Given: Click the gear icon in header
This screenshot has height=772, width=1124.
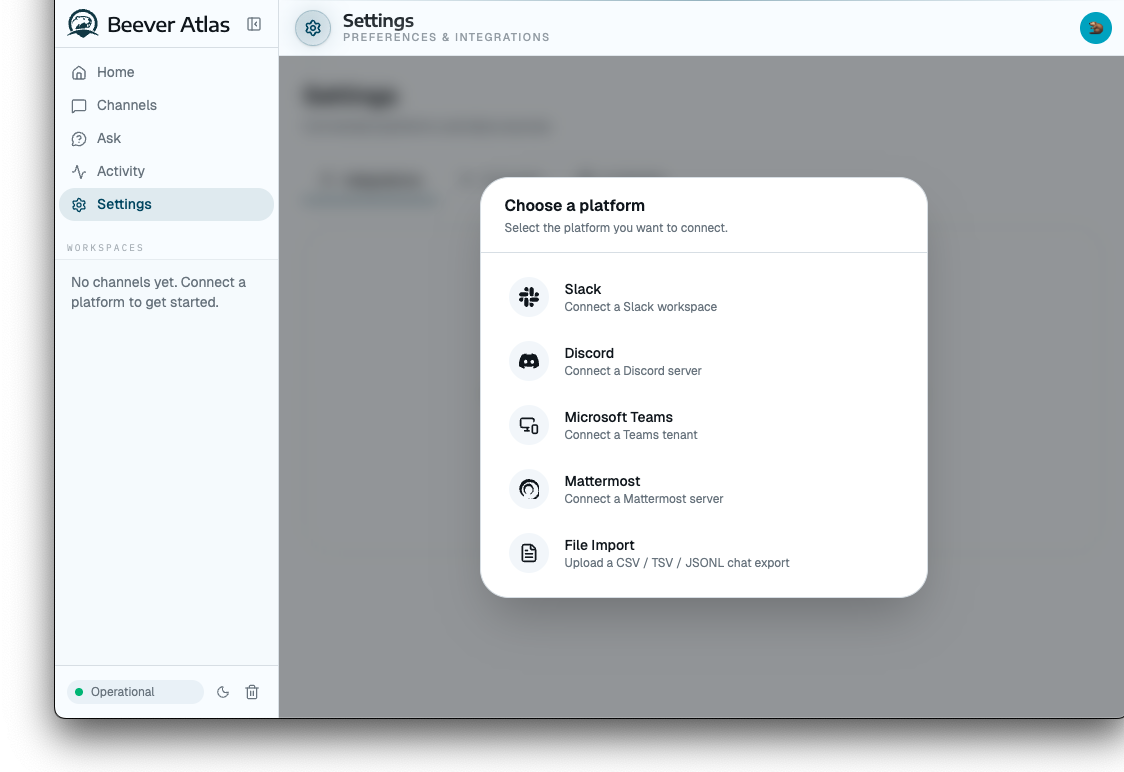Looking at the screenshot, I should (313, 28).
